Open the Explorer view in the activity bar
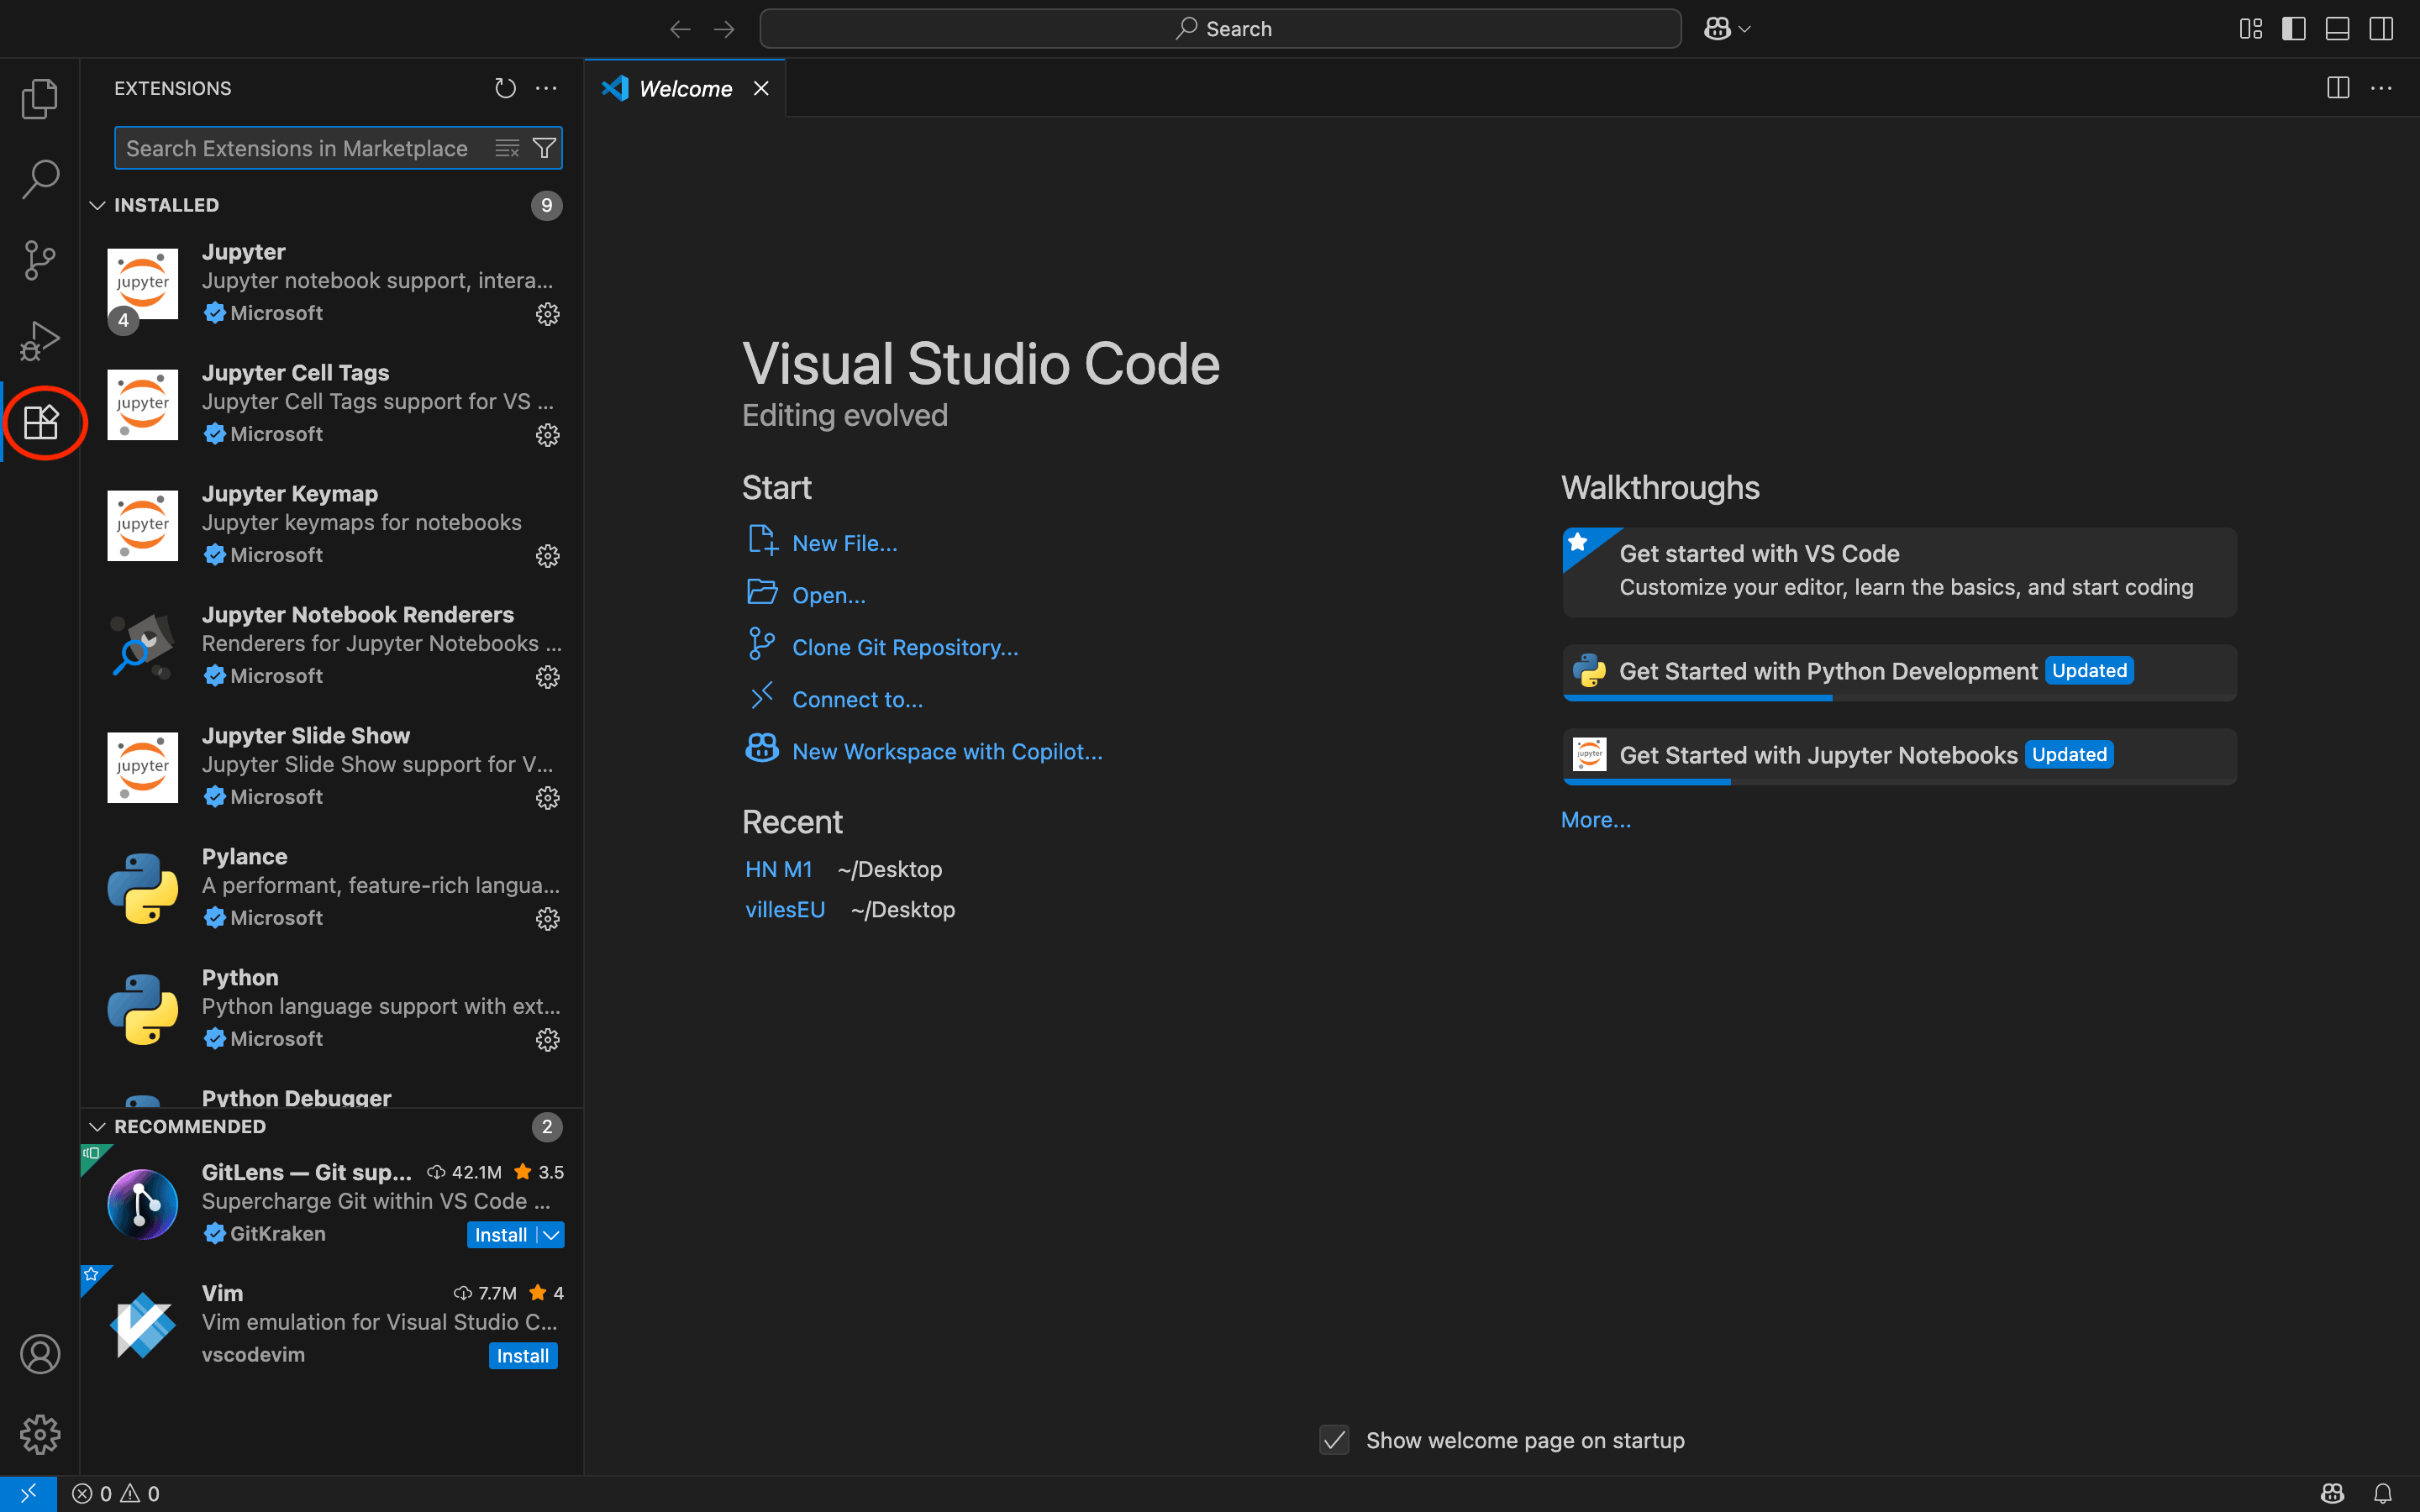The width and height of the screenshot is (2420, 1512). (x=40, y=98)
